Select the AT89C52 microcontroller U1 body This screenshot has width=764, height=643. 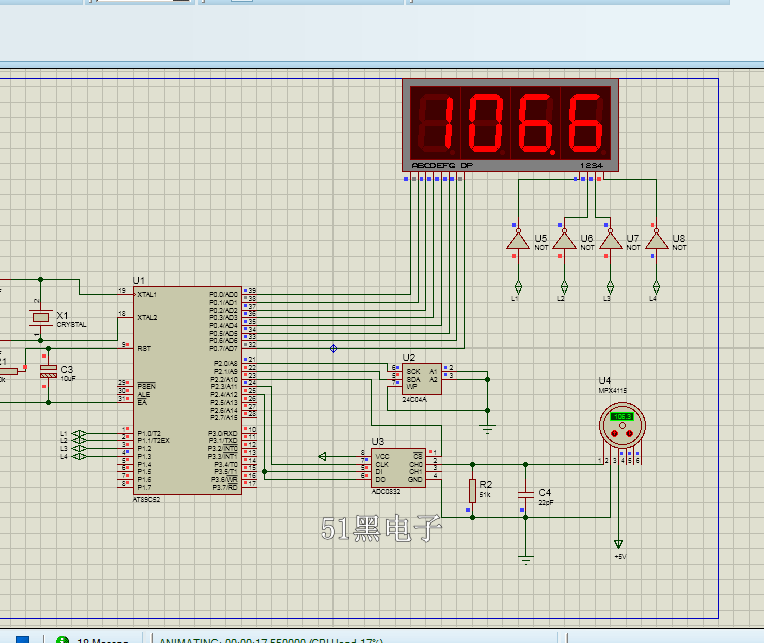[x=188, y=390]
